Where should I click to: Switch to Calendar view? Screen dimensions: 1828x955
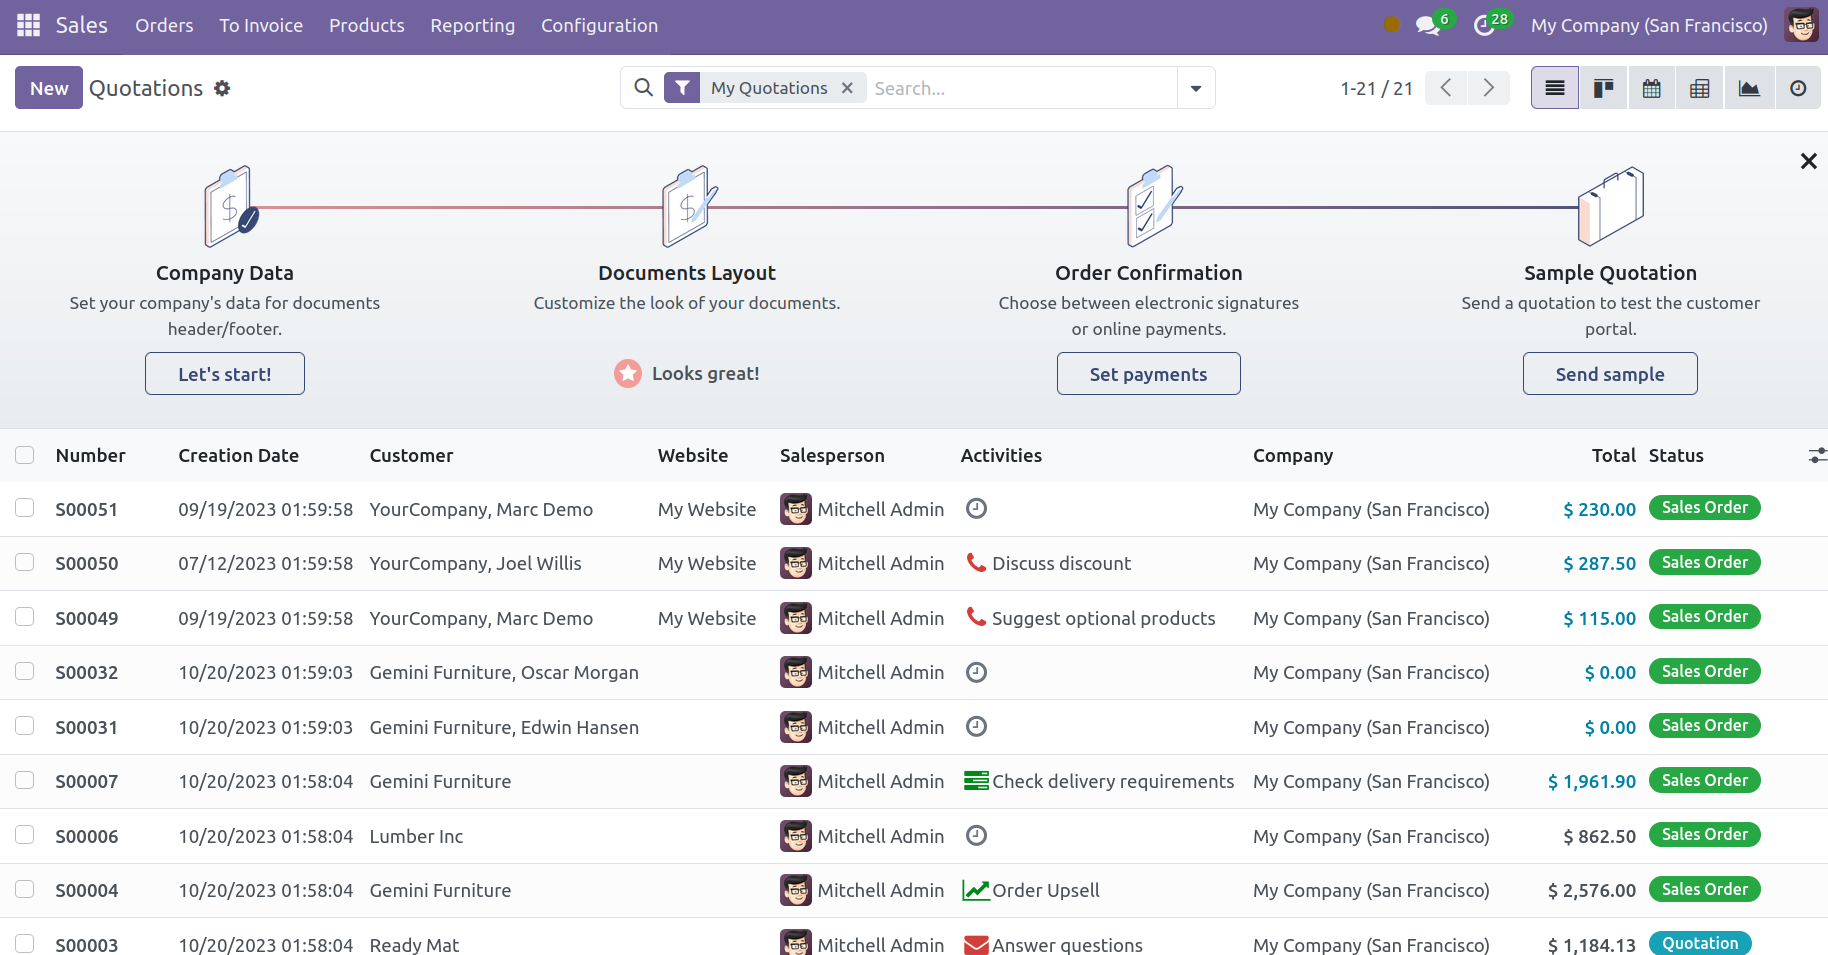1651,88
